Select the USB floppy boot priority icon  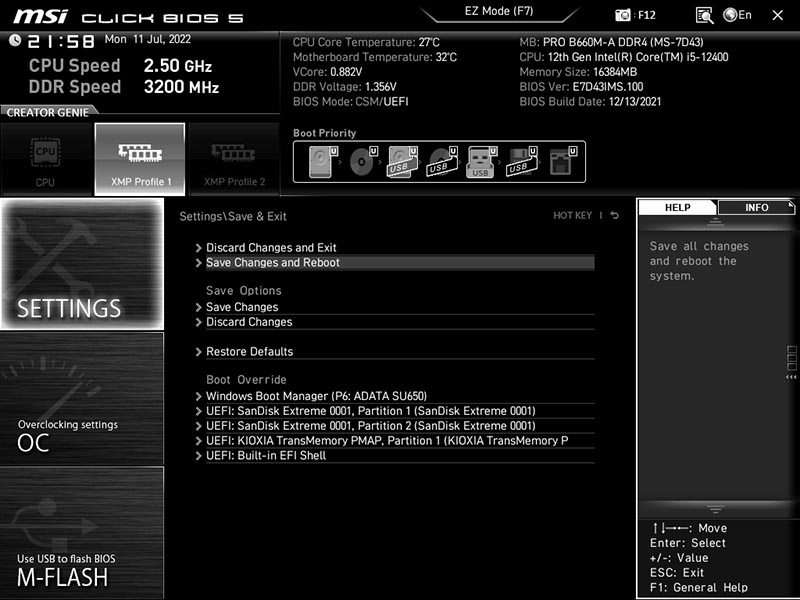point(521,161)
